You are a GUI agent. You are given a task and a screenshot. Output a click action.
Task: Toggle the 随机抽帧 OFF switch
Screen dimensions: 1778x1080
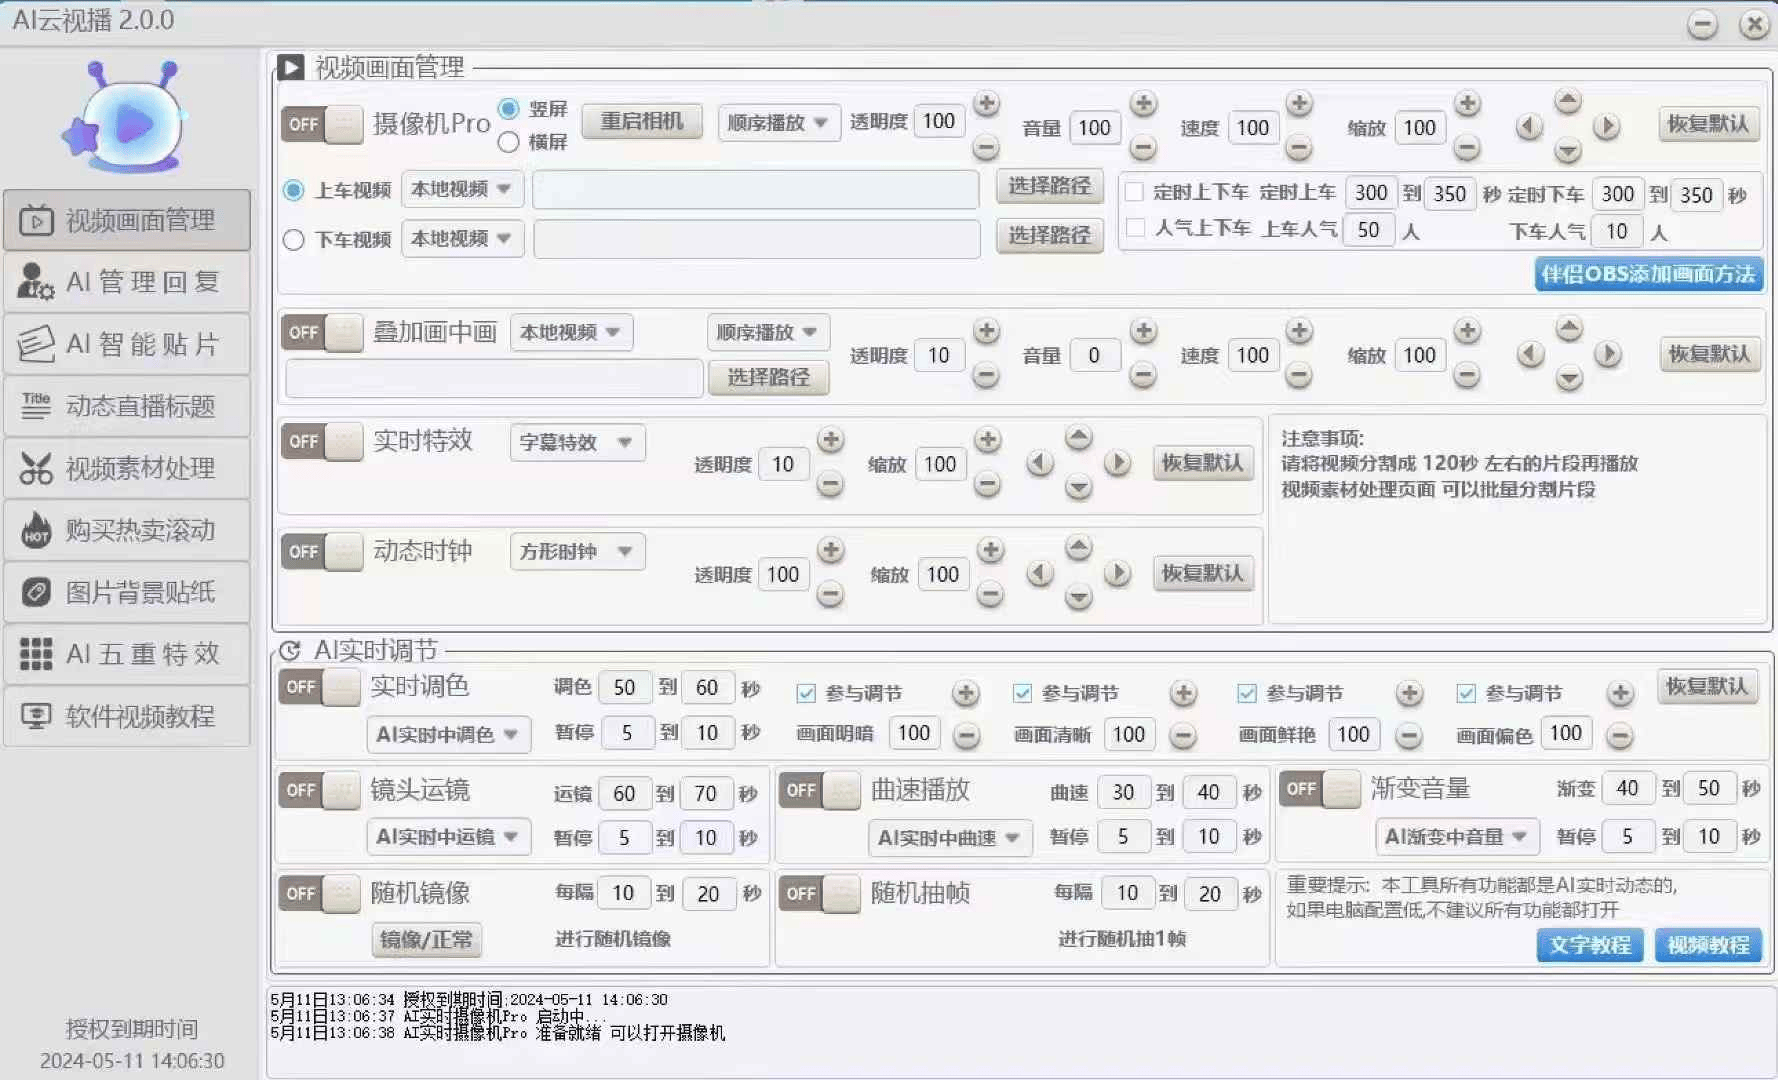click(x=819, y=893)
